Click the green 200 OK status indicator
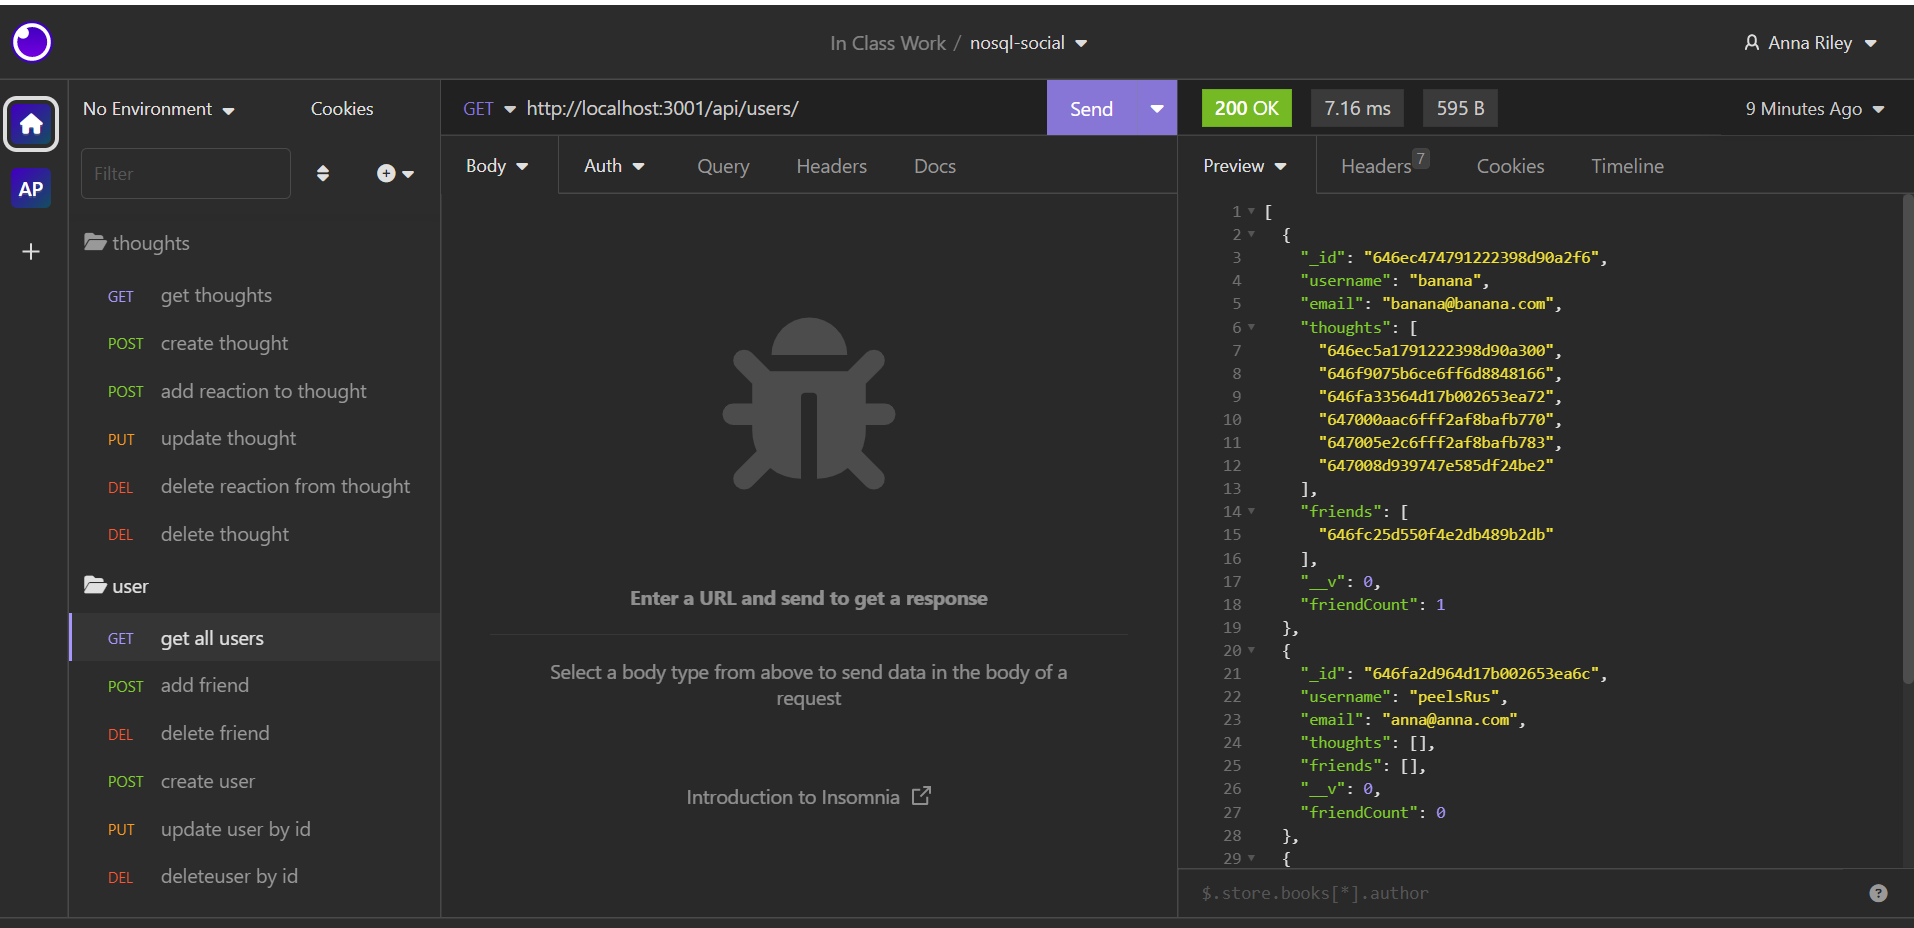 (1245, 108)
